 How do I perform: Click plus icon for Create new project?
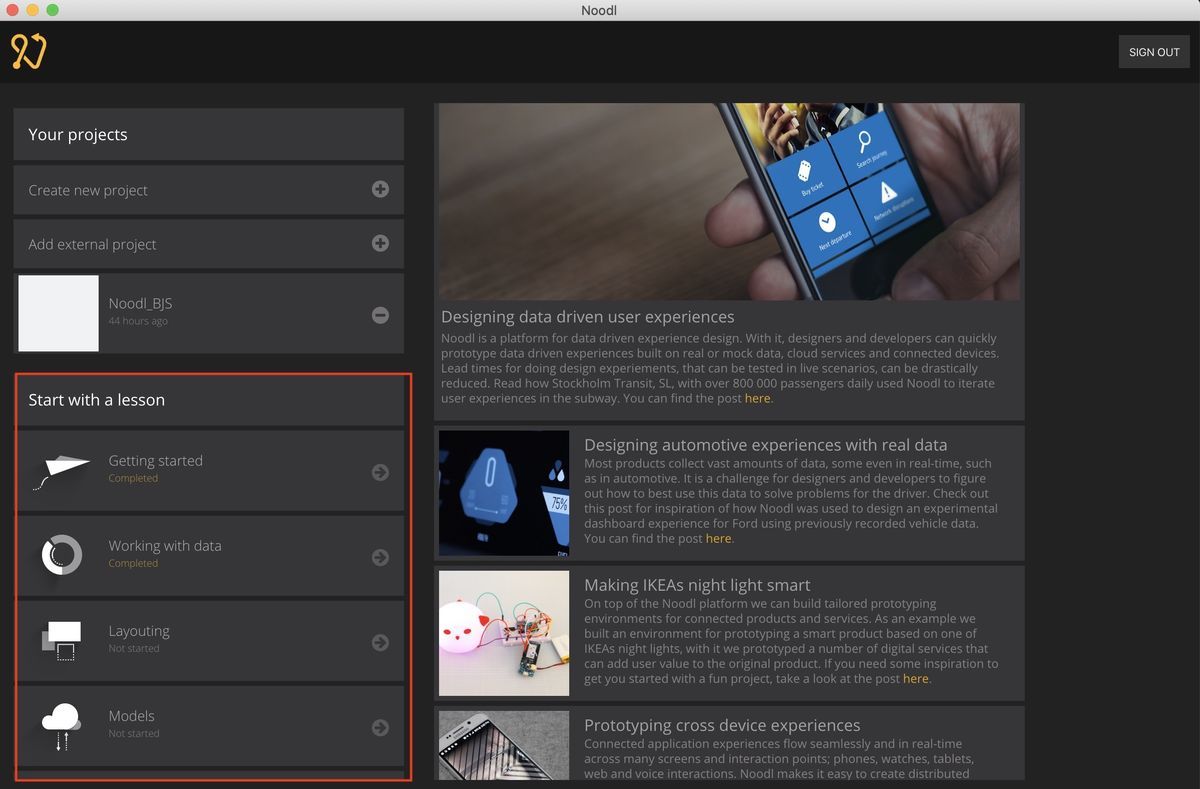tap(380, 189)
